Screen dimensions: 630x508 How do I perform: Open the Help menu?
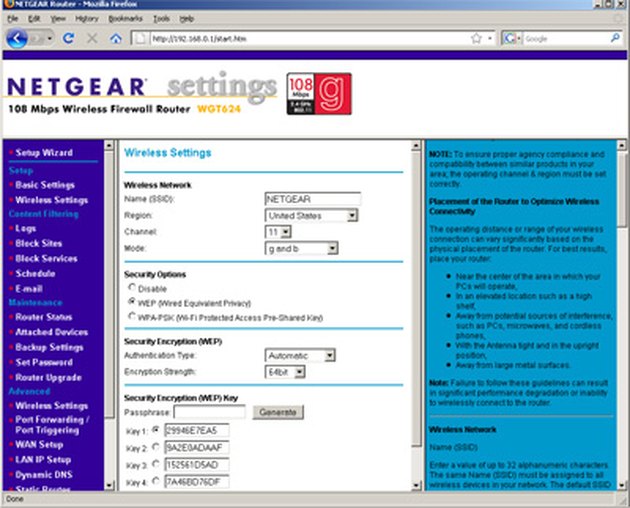[186, 18]
